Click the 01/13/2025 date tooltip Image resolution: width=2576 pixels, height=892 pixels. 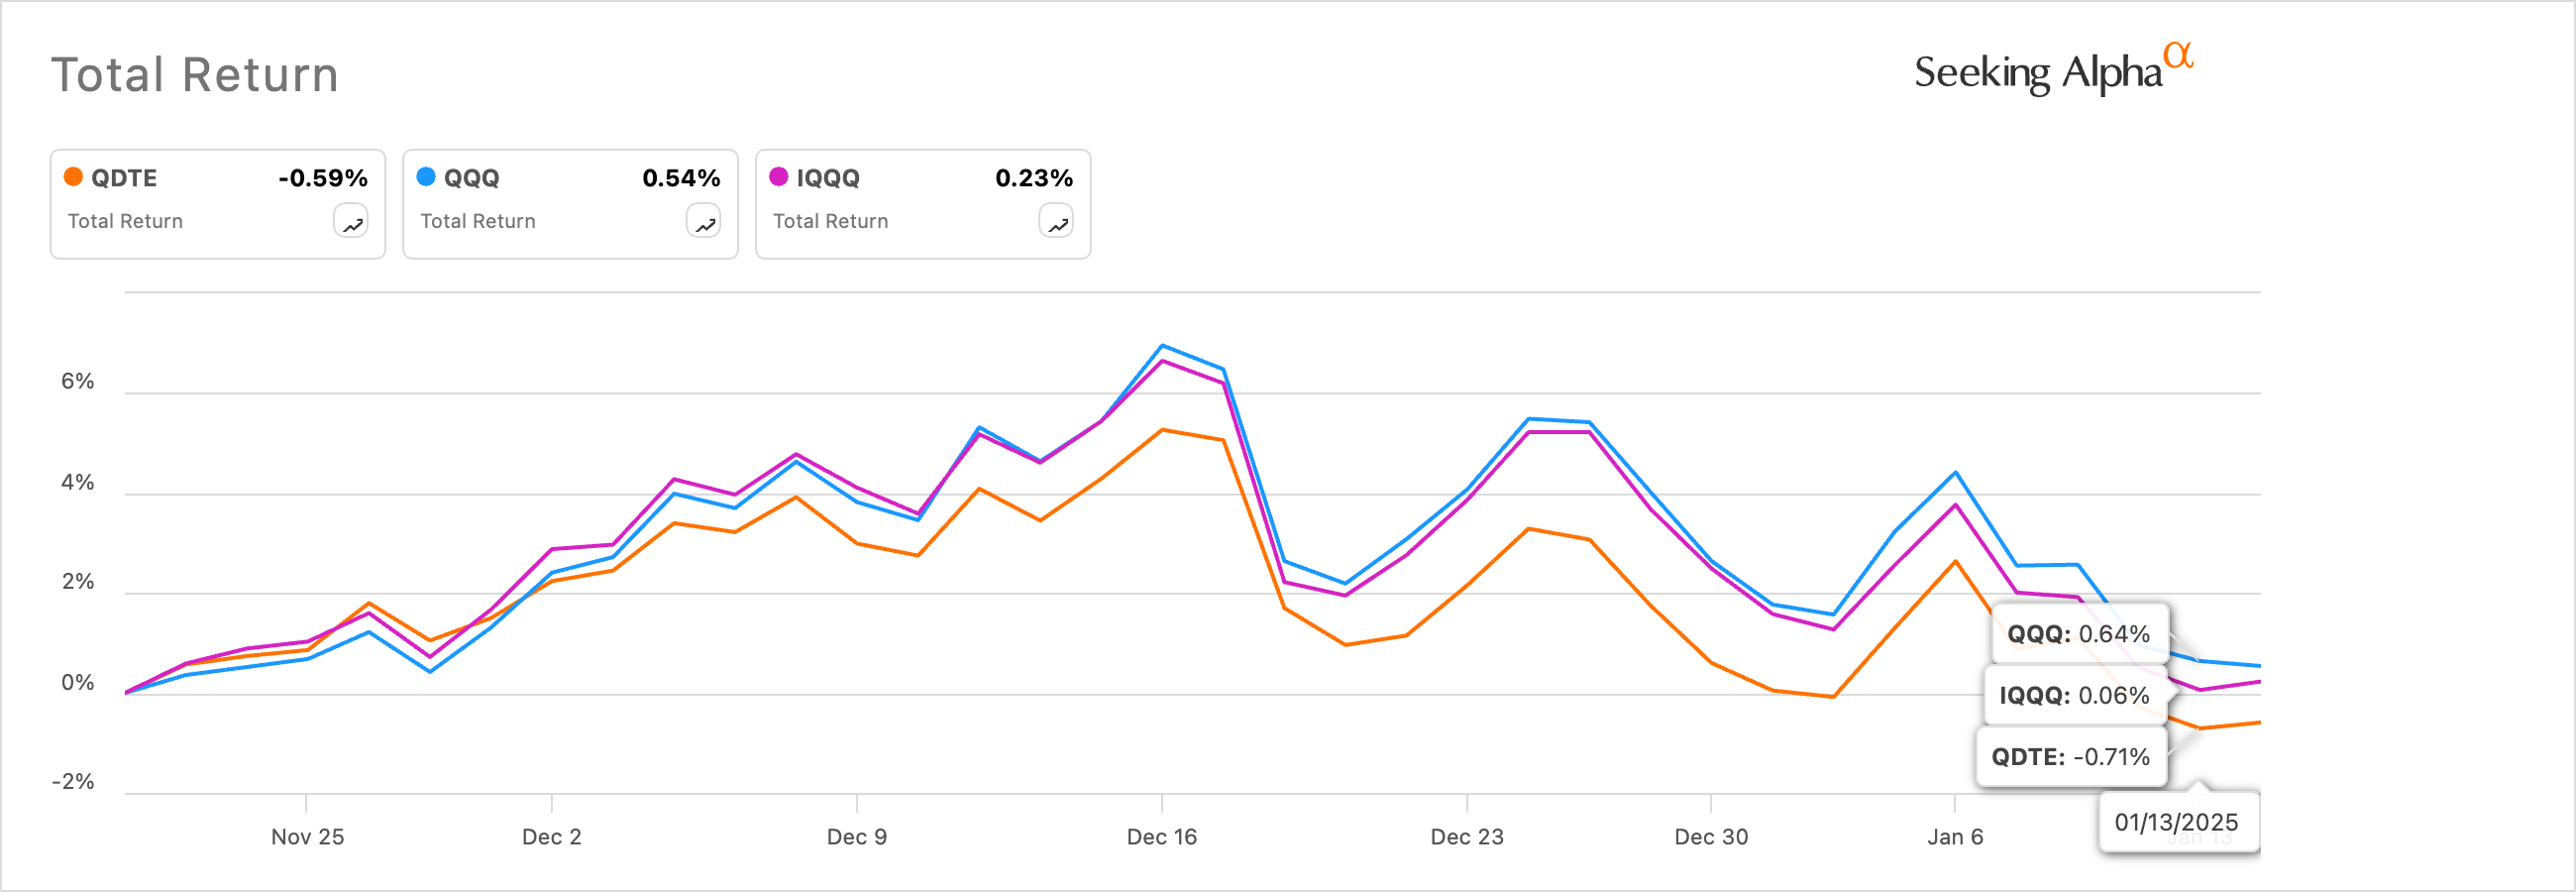[x=2176, y=822]
